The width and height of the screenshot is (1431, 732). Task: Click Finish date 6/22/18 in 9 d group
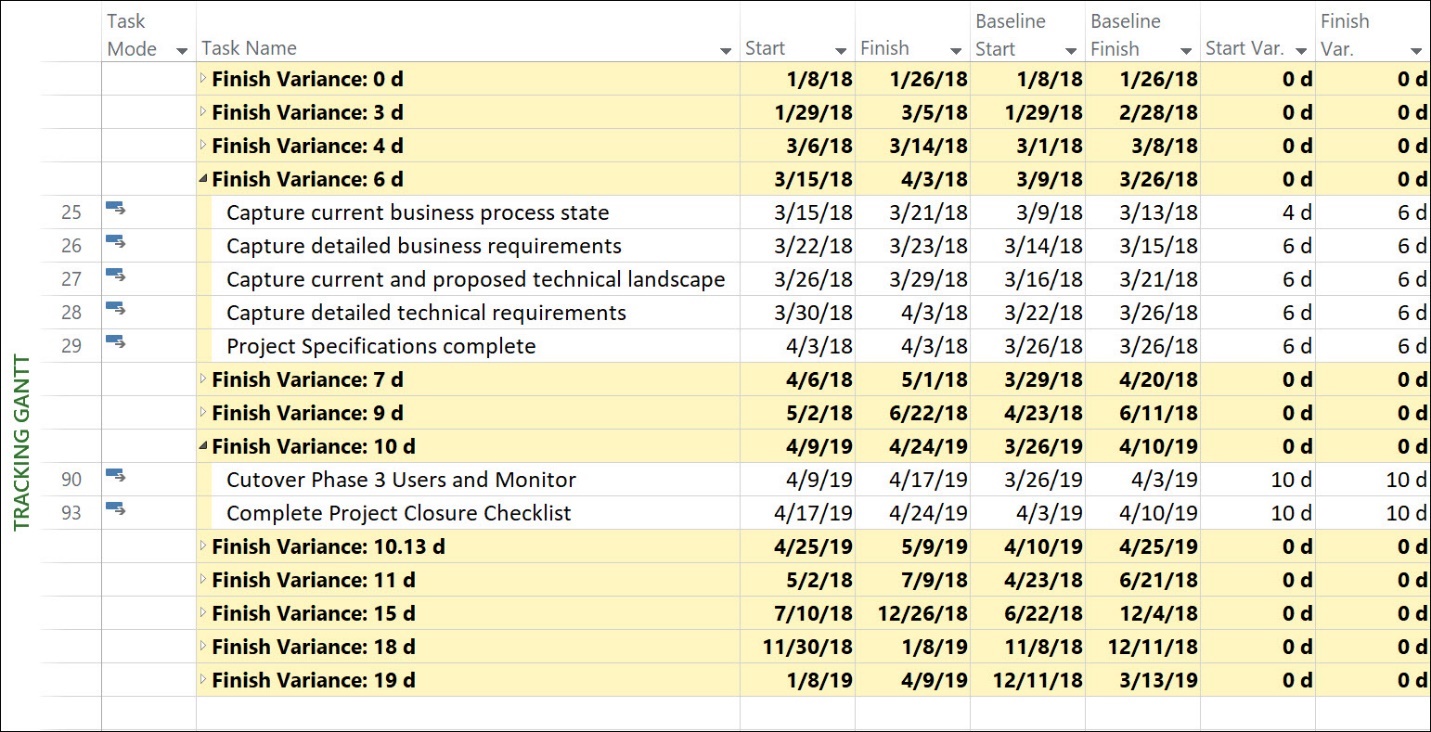(928, 413)
